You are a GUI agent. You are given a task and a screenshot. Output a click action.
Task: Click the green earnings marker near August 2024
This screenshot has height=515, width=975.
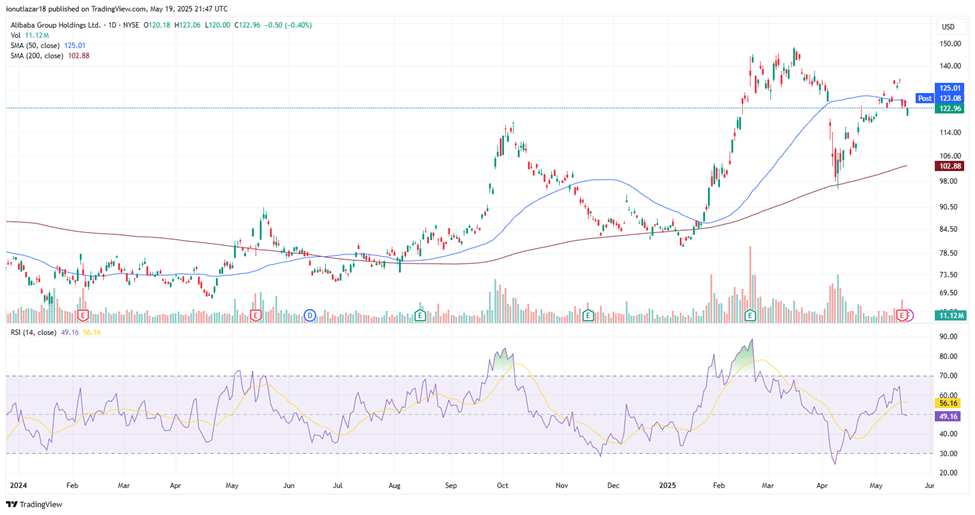420,315
